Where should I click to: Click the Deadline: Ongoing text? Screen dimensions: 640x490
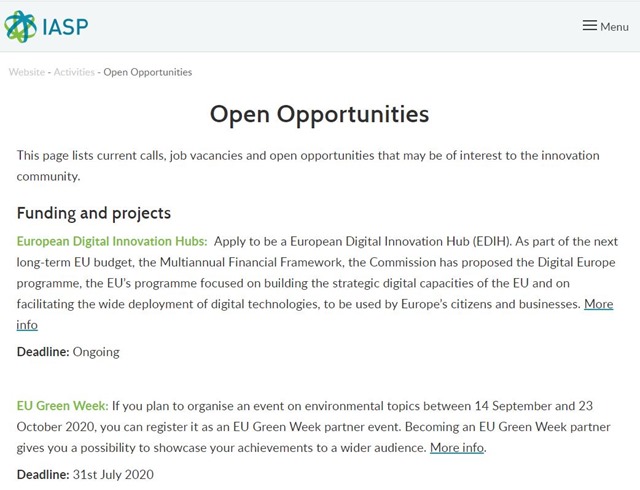coord(68,352)
